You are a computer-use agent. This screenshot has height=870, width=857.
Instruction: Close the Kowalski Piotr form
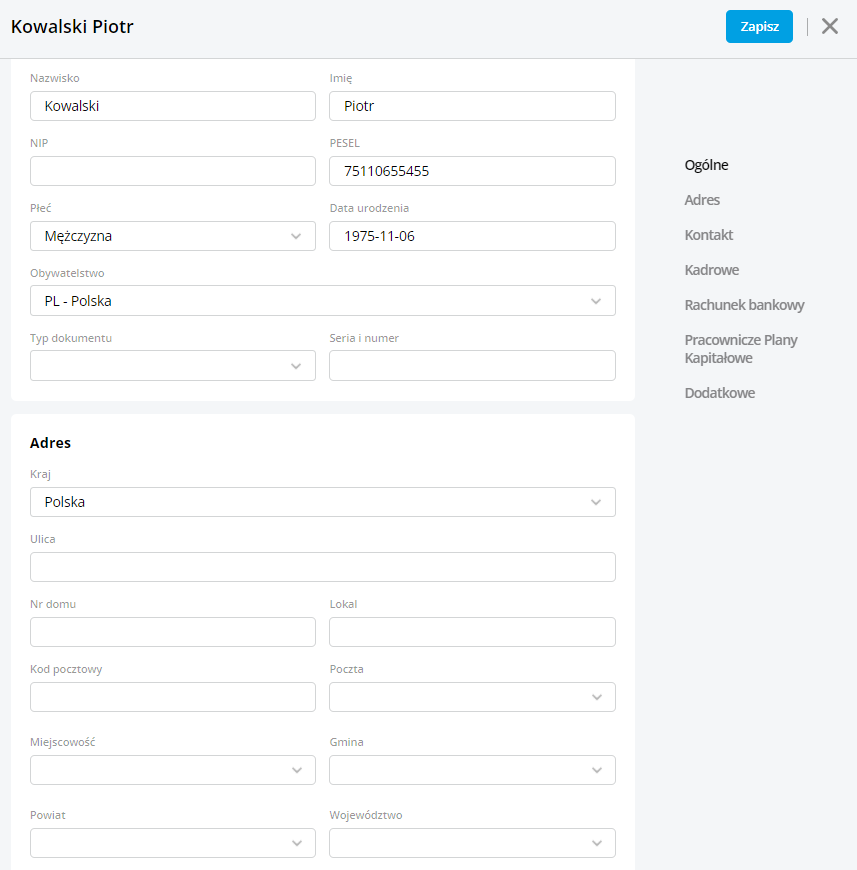click(x=829, y=27)
